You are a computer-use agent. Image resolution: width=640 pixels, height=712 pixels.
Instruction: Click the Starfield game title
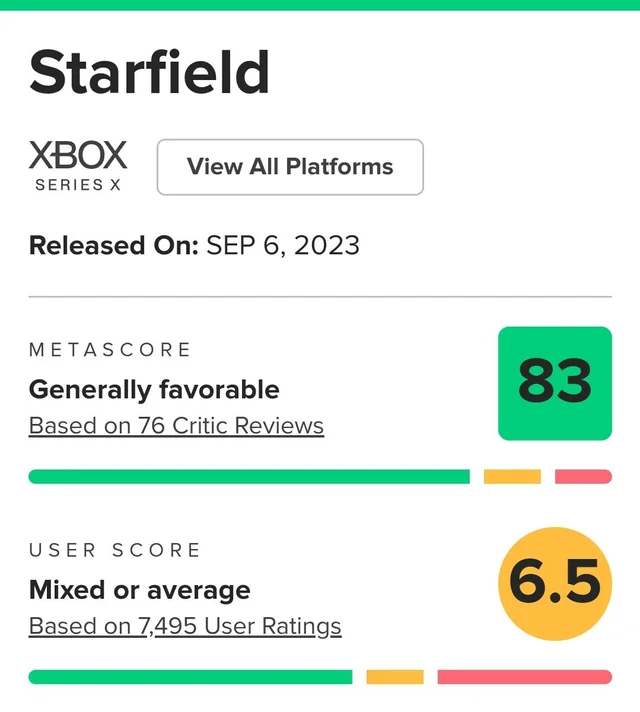click(149, 72)
